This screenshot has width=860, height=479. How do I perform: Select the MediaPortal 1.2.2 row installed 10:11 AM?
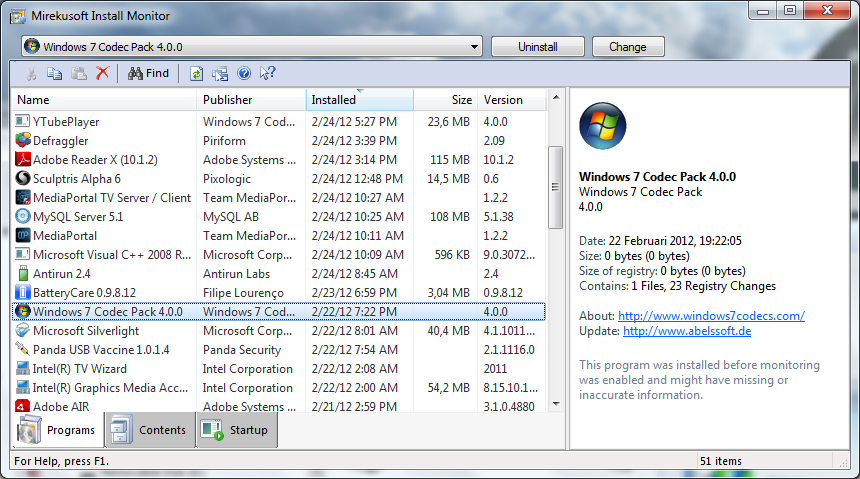279,236
